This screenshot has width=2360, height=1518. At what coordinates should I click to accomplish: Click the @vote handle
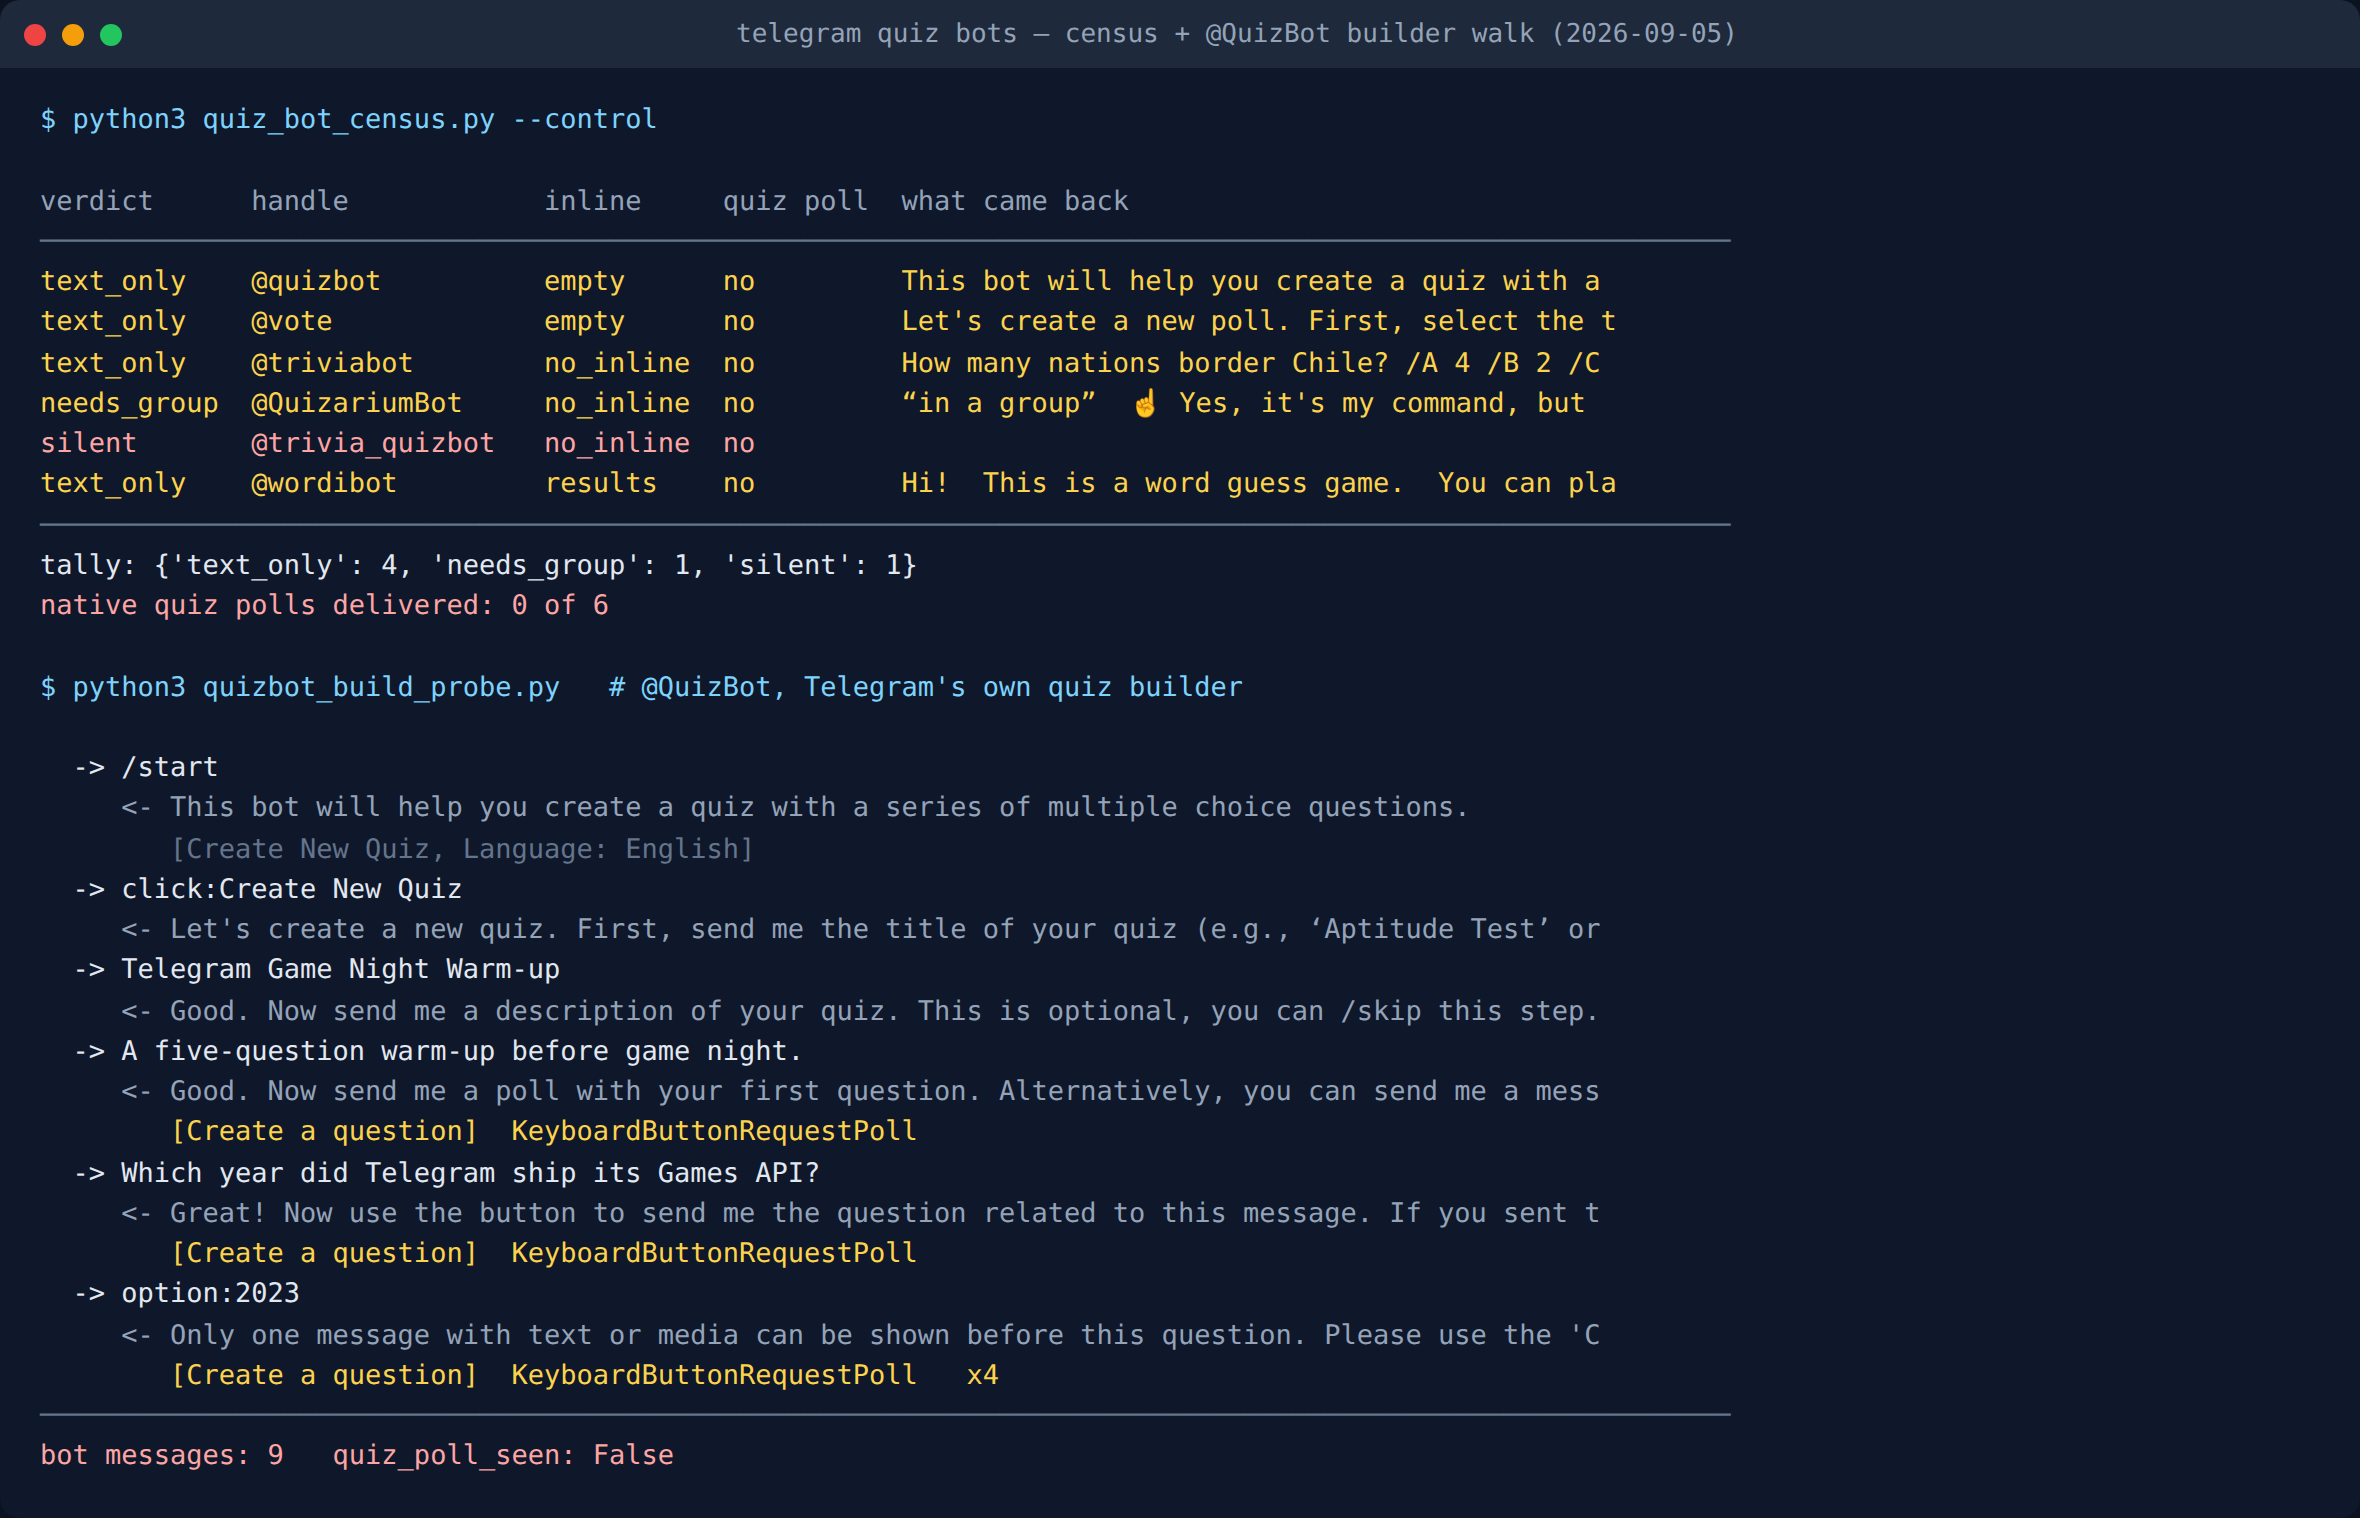[x=292, y=322]
